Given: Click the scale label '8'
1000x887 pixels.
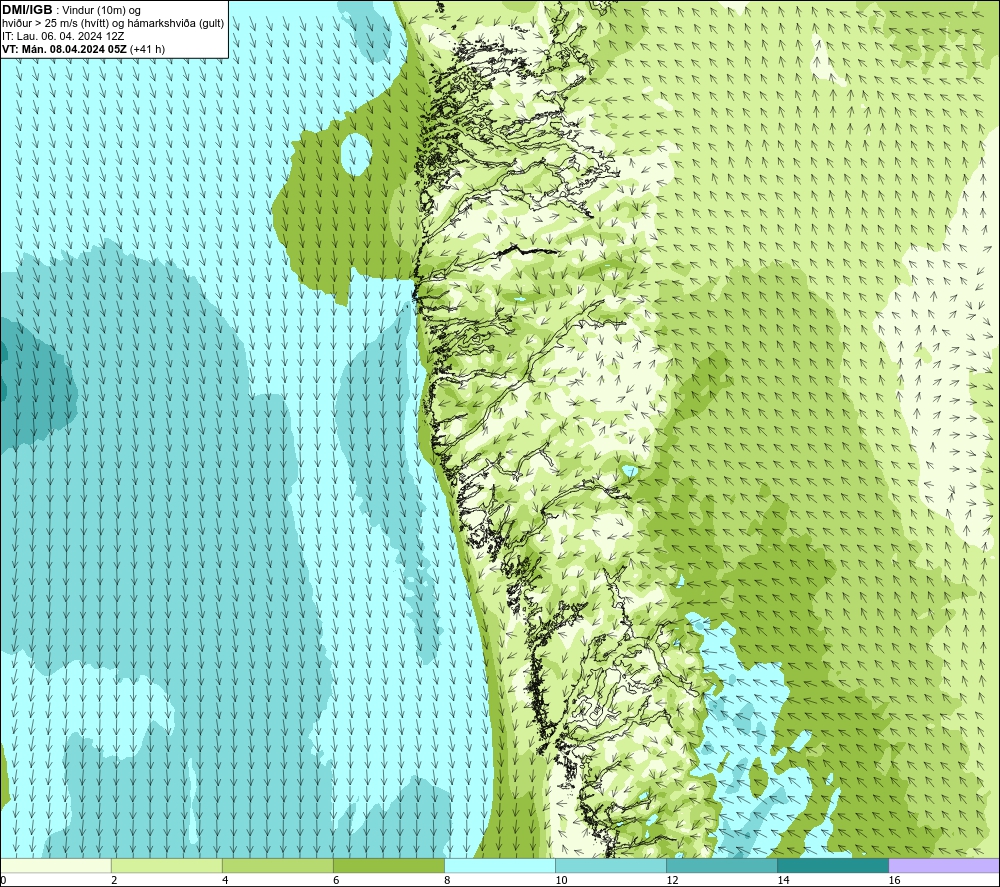Looking at the screenshot, I should coord(447,880).
